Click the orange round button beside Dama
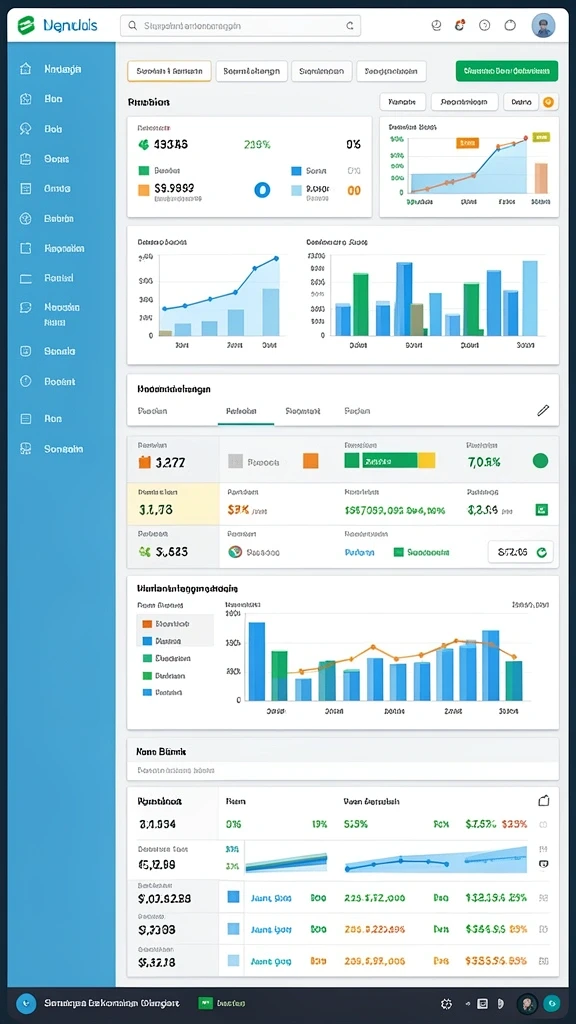This screenshot has width=576, height=1024. (x=549, y=102)
